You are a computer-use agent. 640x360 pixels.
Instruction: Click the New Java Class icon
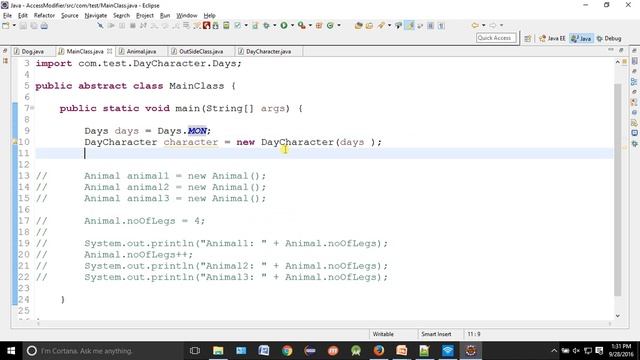point(330,26)
